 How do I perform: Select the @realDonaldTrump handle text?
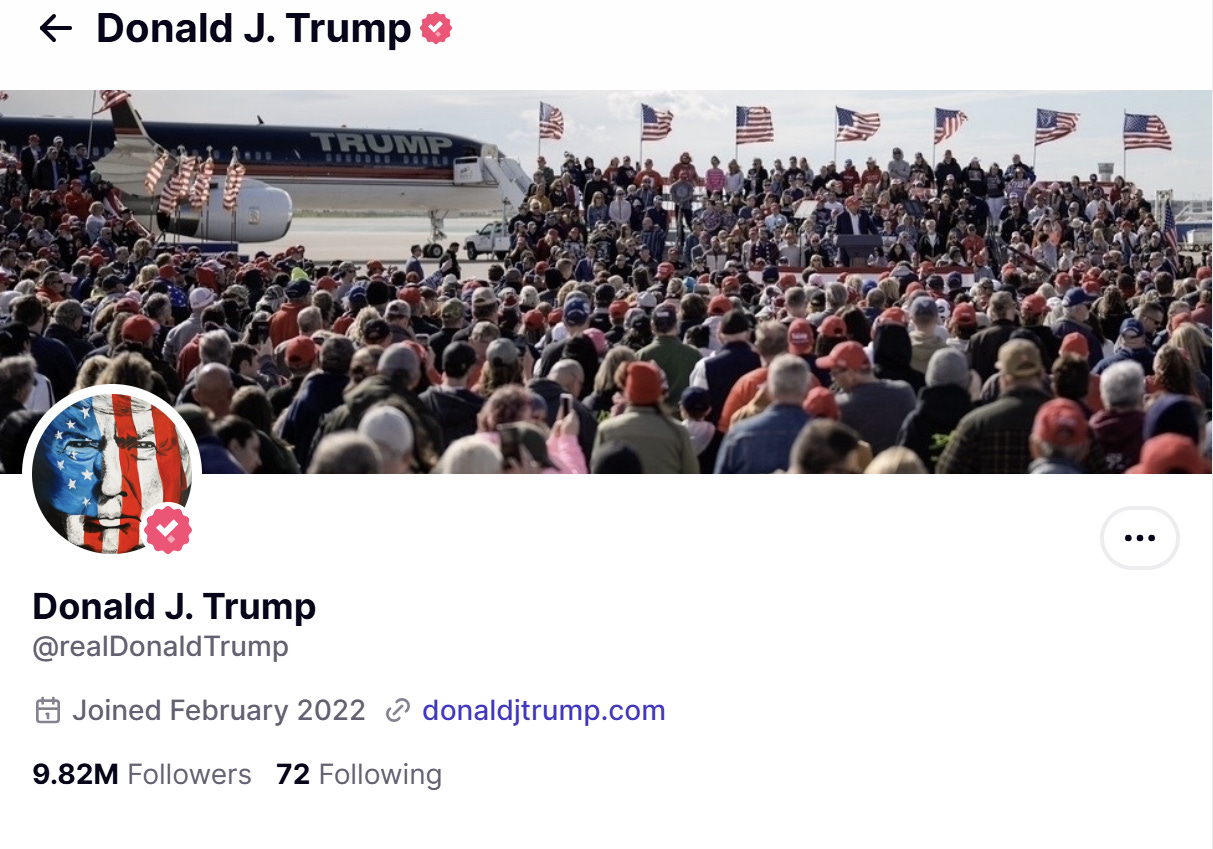161,647
